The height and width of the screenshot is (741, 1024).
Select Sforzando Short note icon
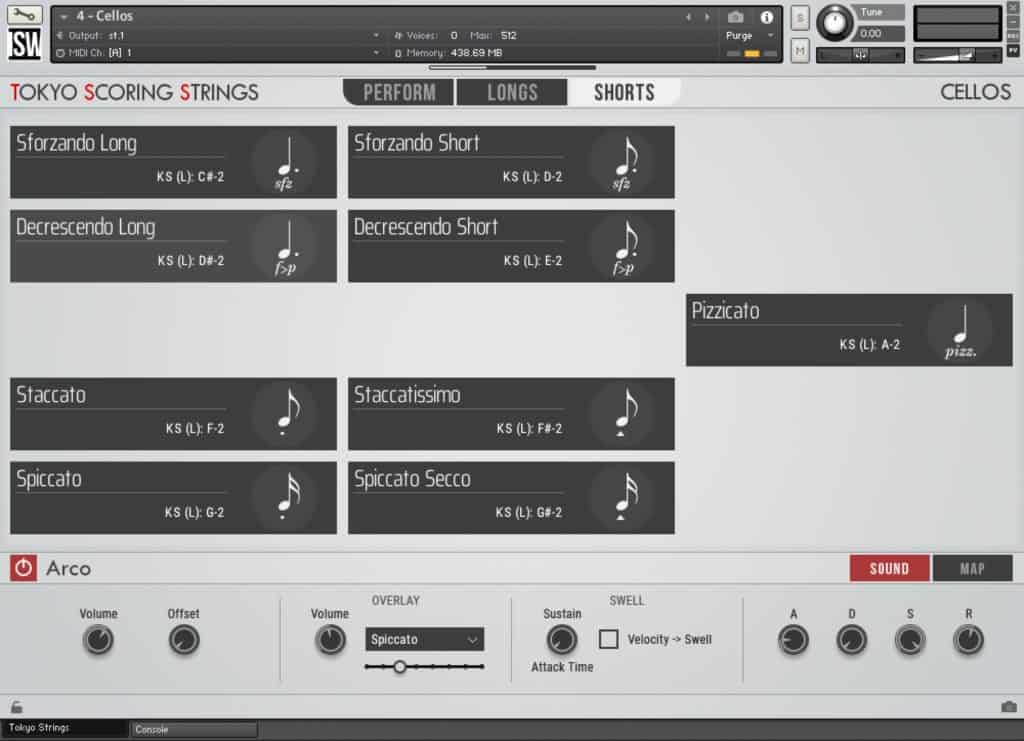623,162
